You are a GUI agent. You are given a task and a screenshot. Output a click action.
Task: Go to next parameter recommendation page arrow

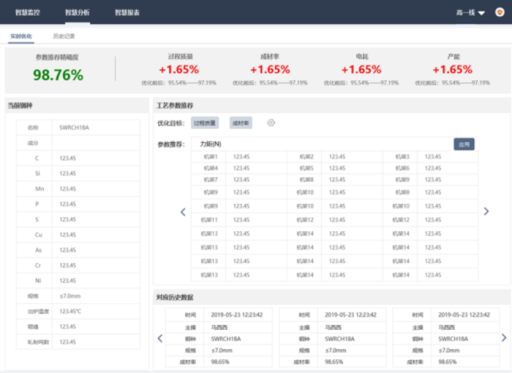[486, 211]
